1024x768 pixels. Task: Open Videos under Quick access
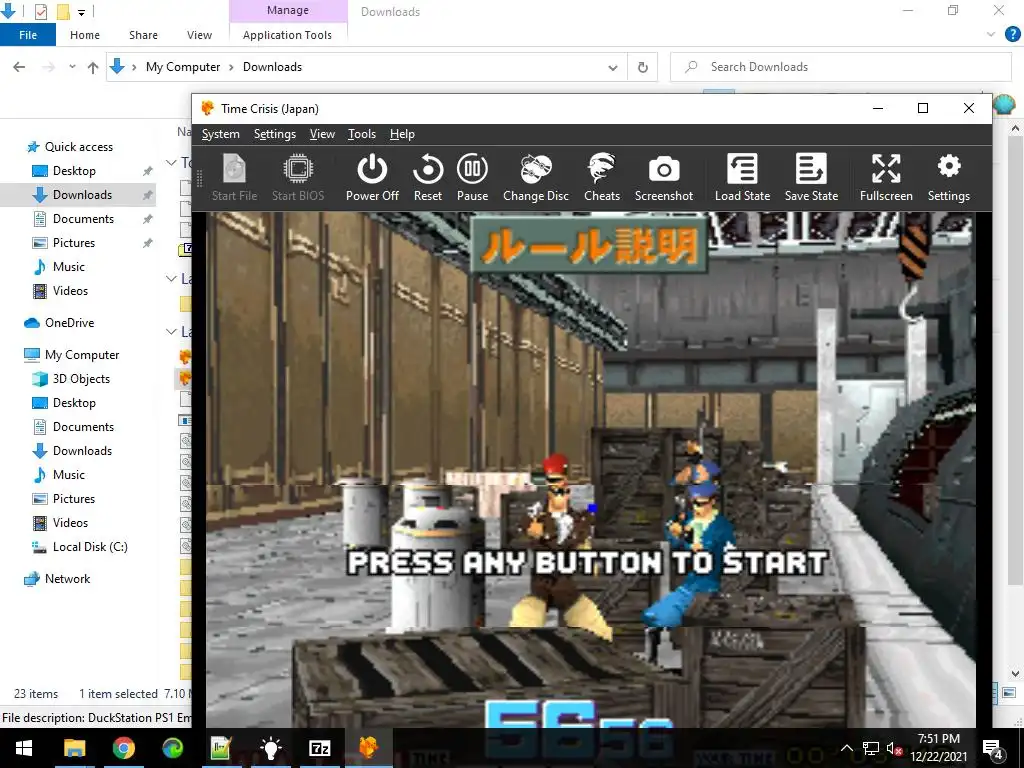(70, 291)
